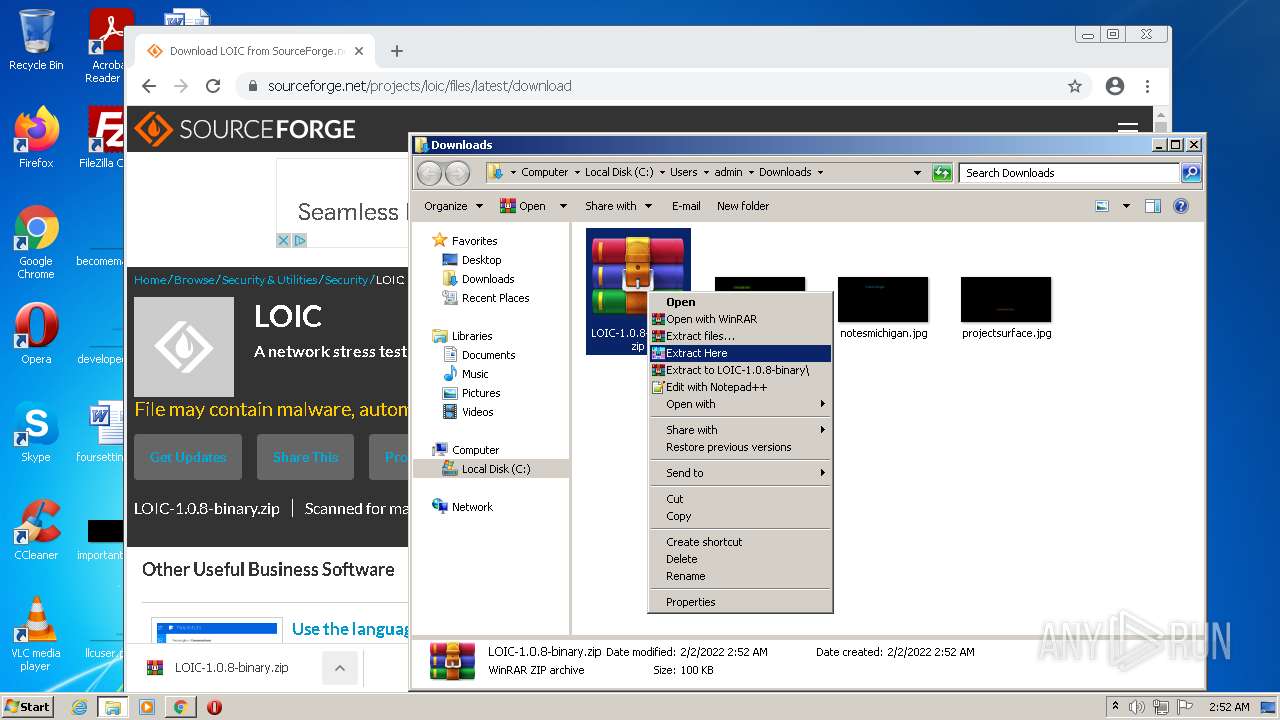The height and width of the screenshot is (720, 1280).
Task: Open the address bar history dropdown
Action: (917, 173)
